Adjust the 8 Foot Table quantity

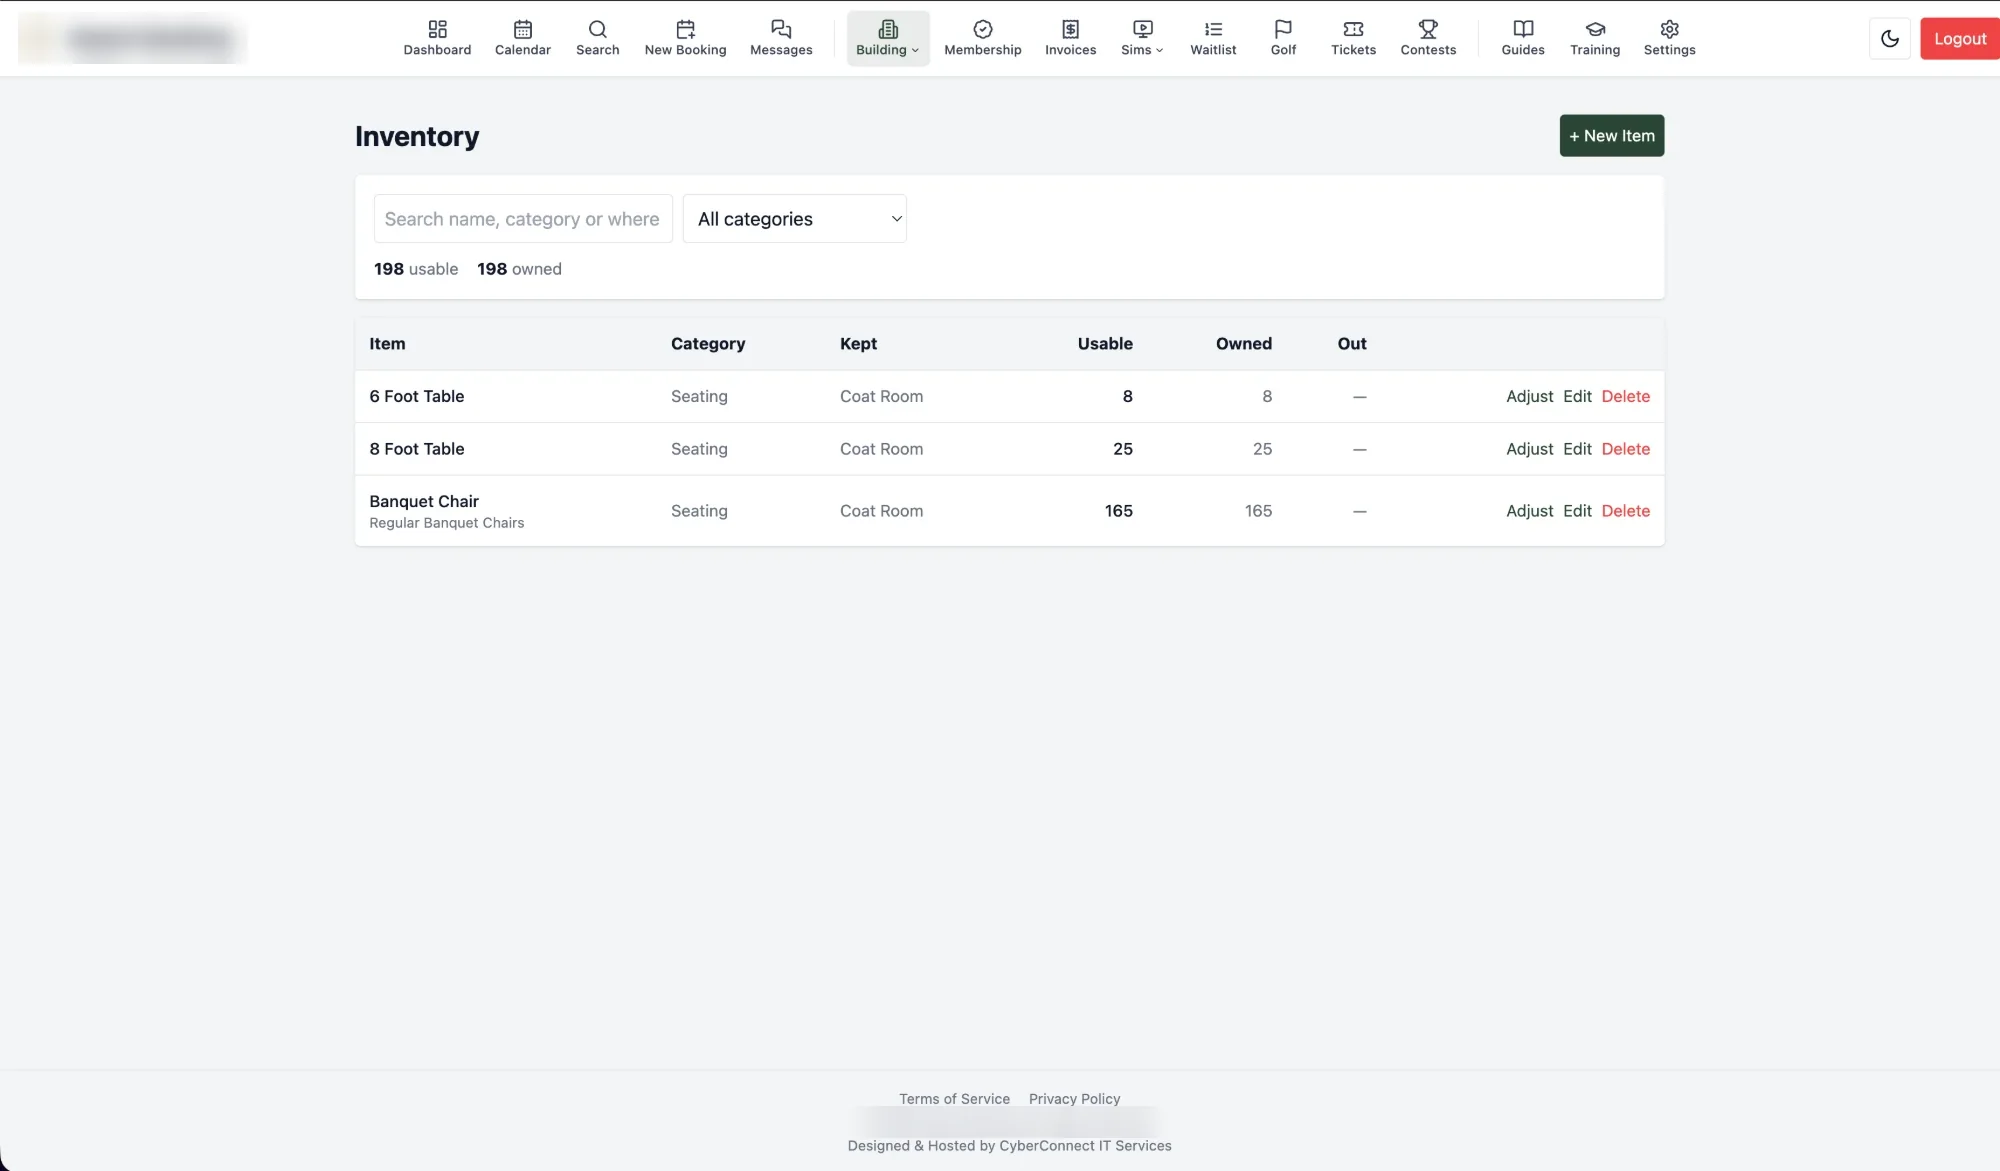[x=1529, y=449]
